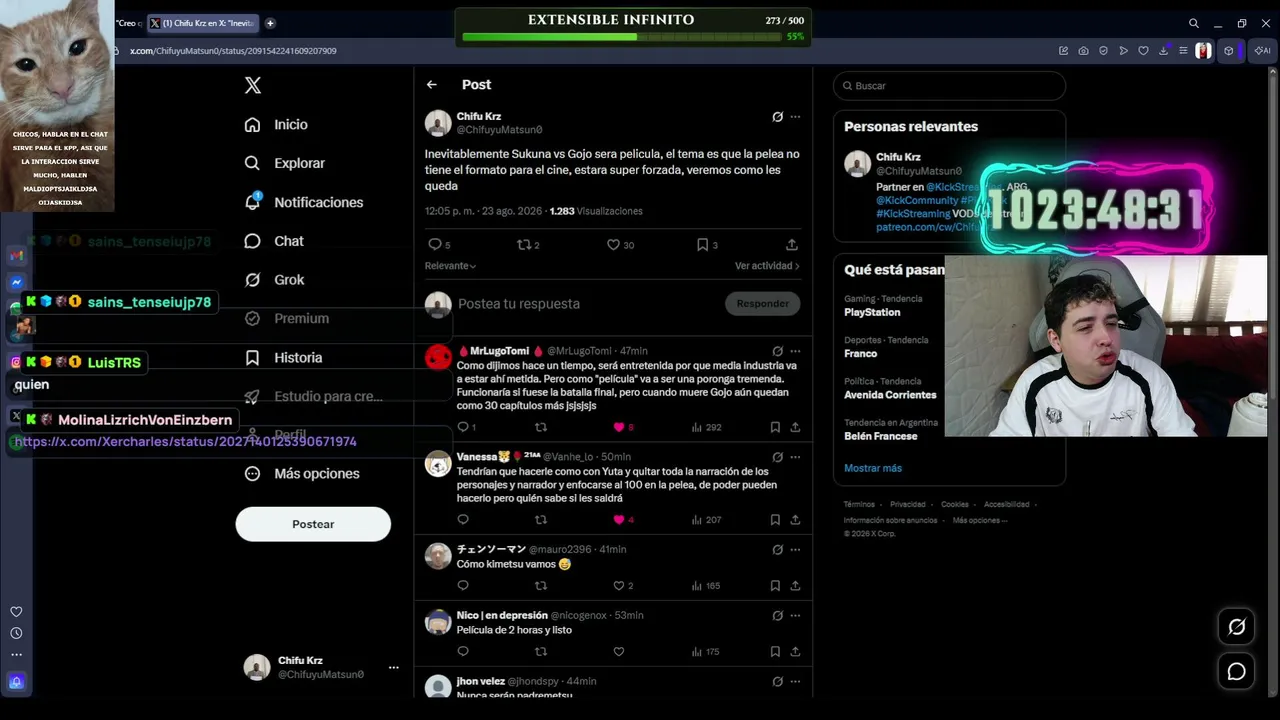1280x720 pixels.
Task: Select the Chifu Krz en X browser tab
Action: pos(203,23)
